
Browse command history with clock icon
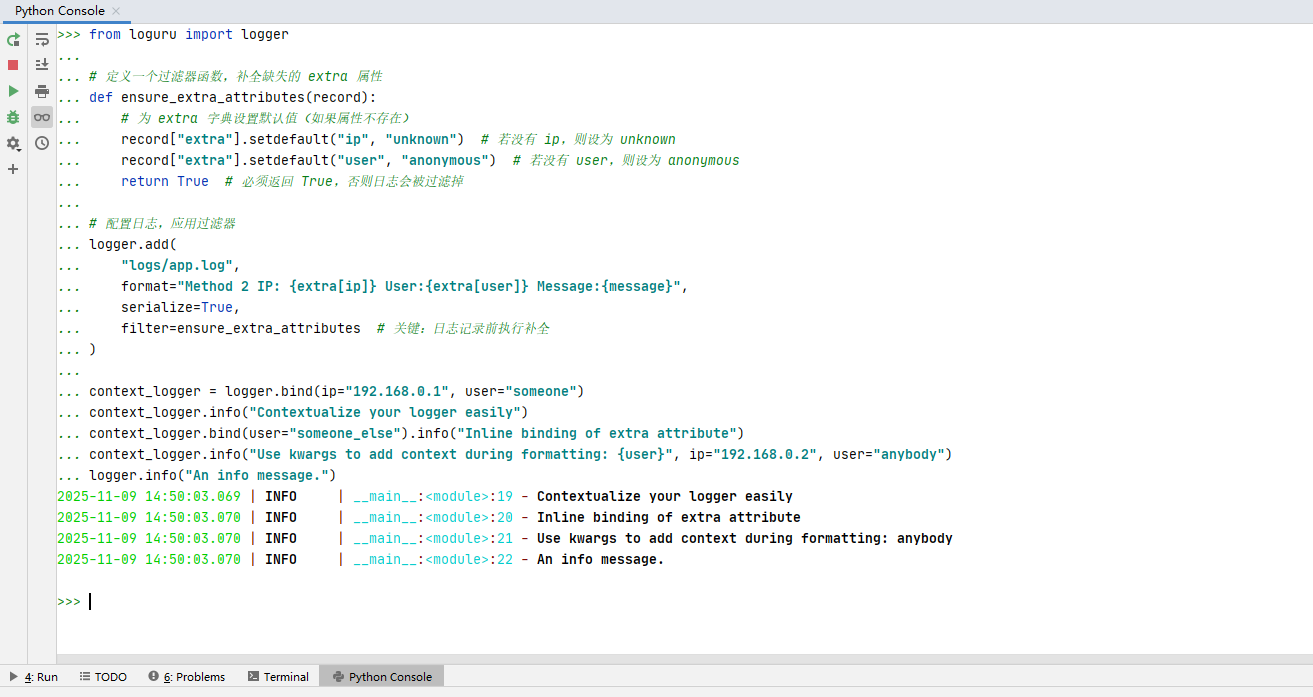(x=41, y=144)
